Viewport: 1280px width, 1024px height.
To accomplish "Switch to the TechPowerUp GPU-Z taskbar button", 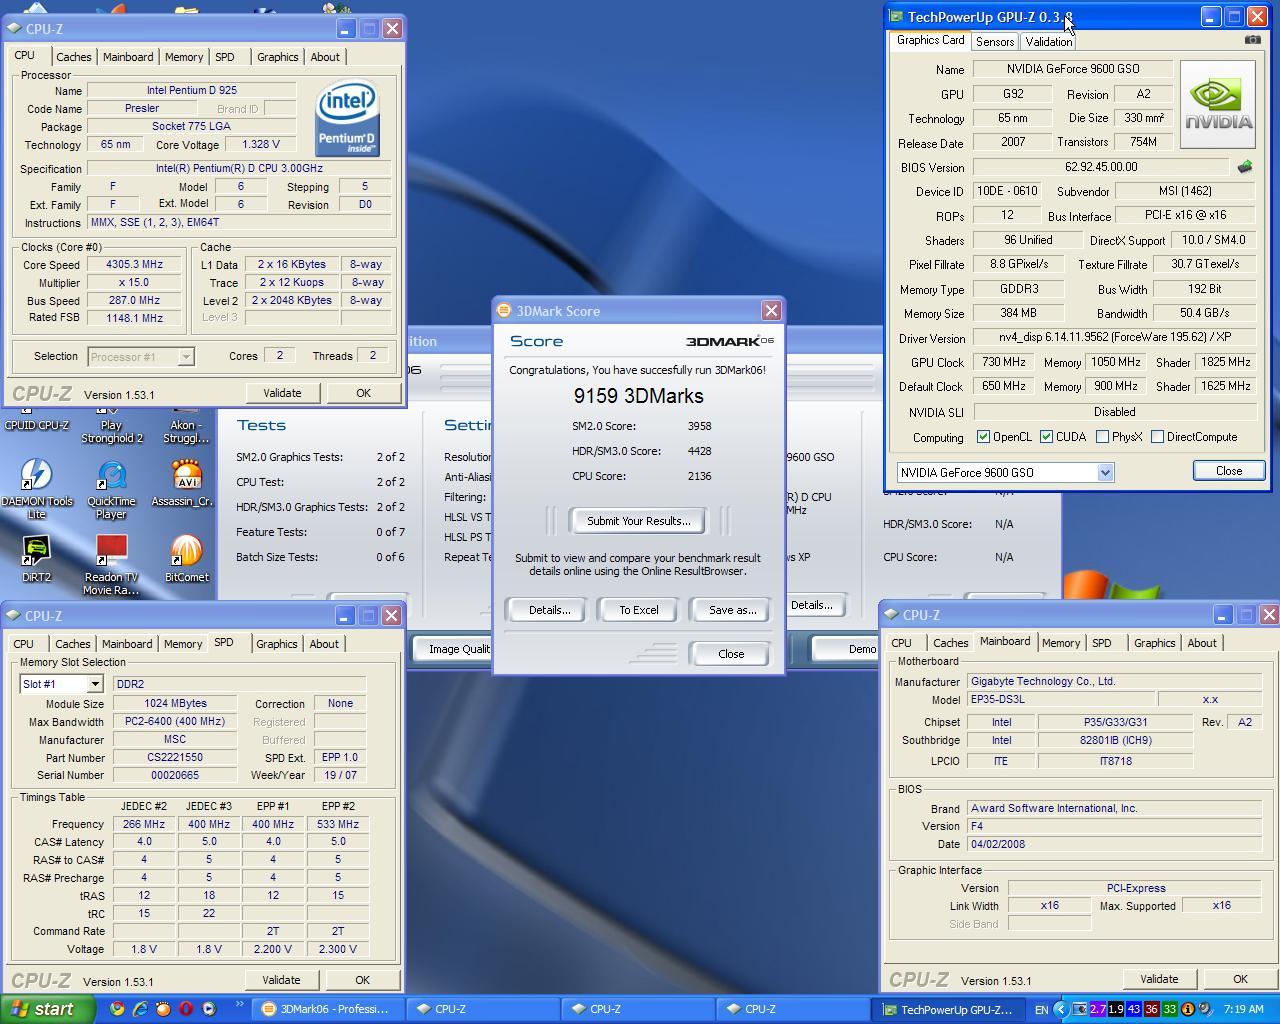I will click(x=946, y=1009).
